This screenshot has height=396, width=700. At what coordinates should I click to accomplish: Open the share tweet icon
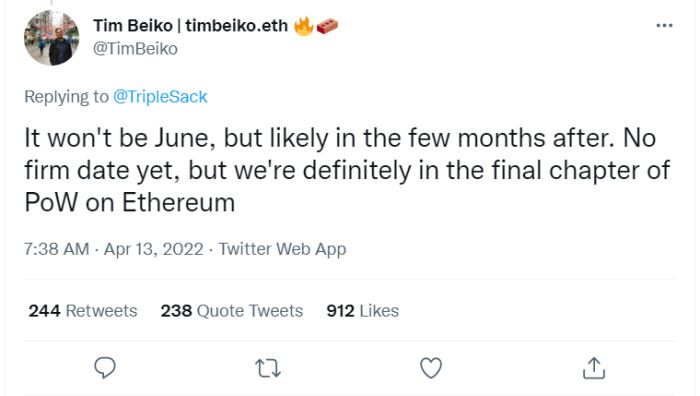(594, 368)
